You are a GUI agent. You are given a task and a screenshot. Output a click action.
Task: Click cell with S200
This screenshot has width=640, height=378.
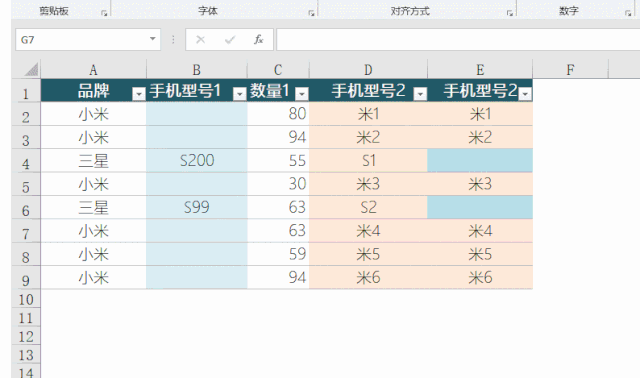197,160
